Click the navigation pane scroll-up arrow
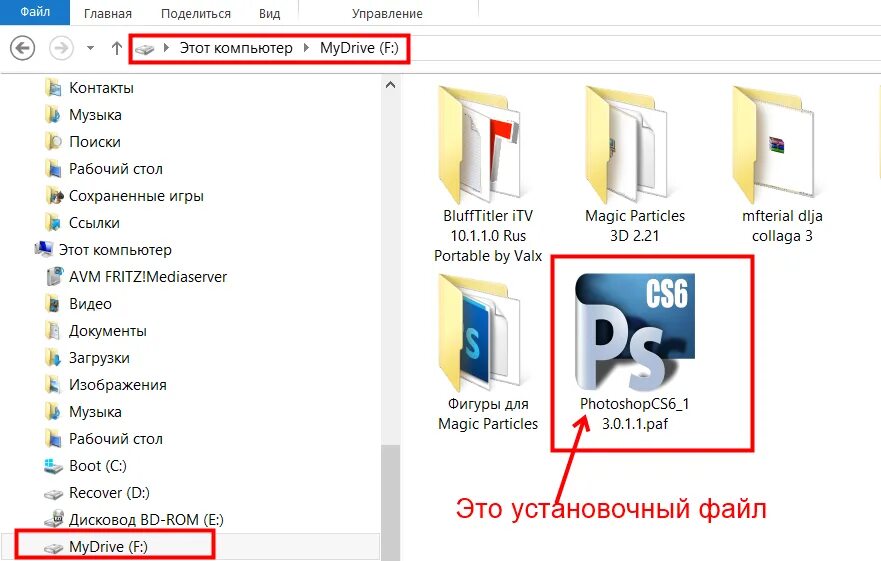 click(390, 85)
